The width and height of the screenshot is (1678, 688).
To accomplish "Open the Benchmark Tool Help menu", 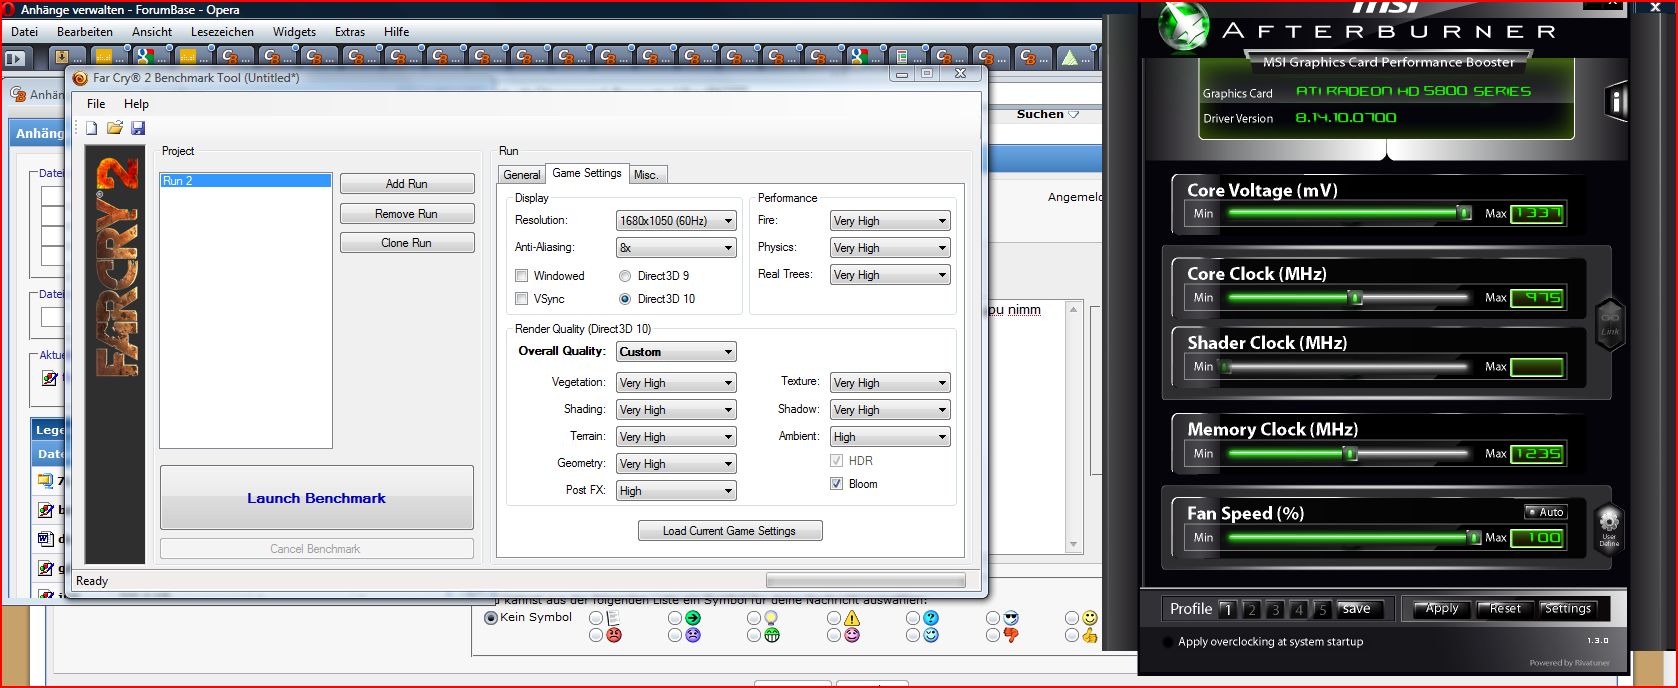I will 136,103.
